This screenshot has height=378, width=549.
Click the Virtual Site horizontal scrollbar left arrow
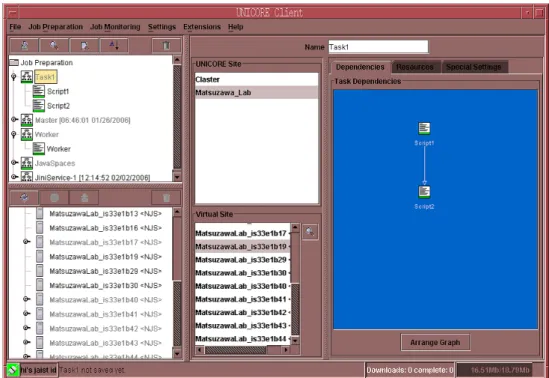click(x=200, y=350)
